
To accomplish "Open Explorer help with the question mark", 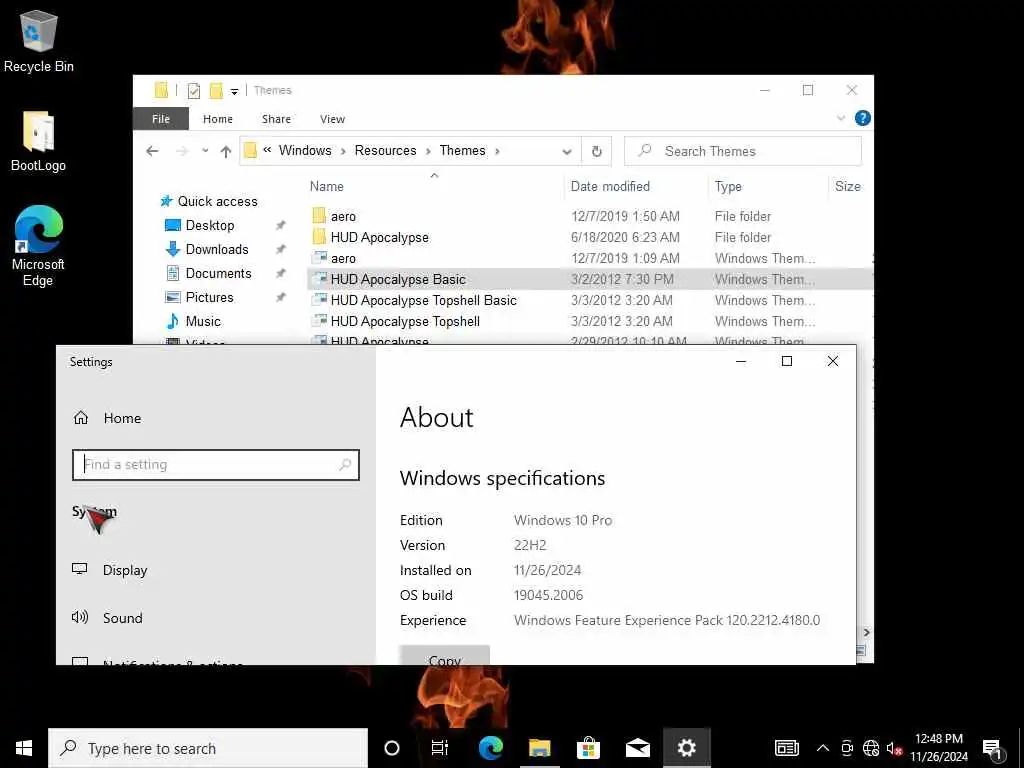I will point(863,118).
